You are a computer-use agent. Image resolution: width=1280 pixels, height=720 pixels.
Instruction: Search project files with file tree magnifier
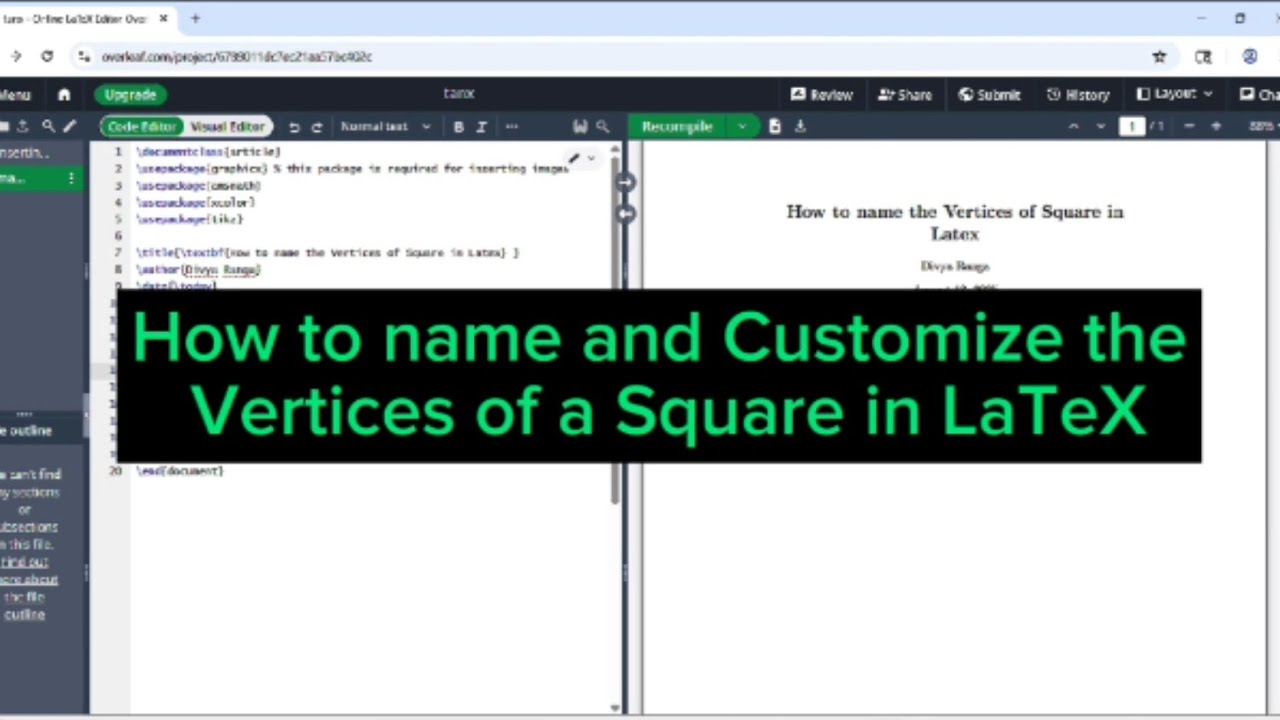pos(47,127)
